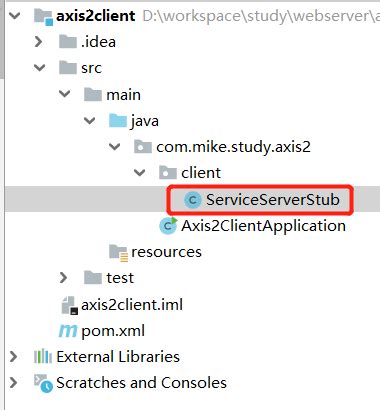This screenshot has height=410, width=380.
Task: Click the axis2client.iml file icon
Action: click(70, 305)
